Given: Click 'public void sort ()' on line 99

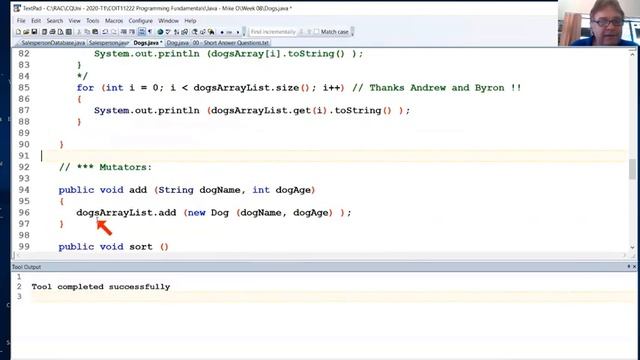Looking at the screenshot, I should click(x=113, y=247).
